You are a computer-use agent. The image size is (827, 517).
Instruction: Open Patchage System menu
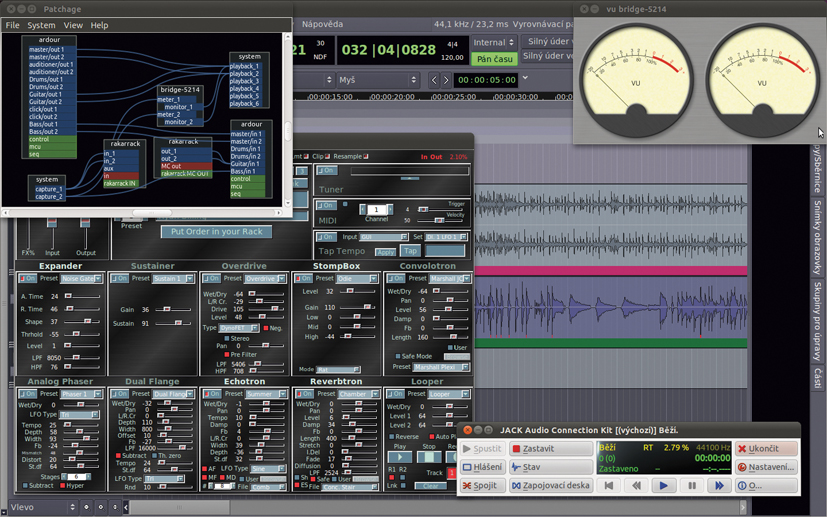tap(41, 25)
